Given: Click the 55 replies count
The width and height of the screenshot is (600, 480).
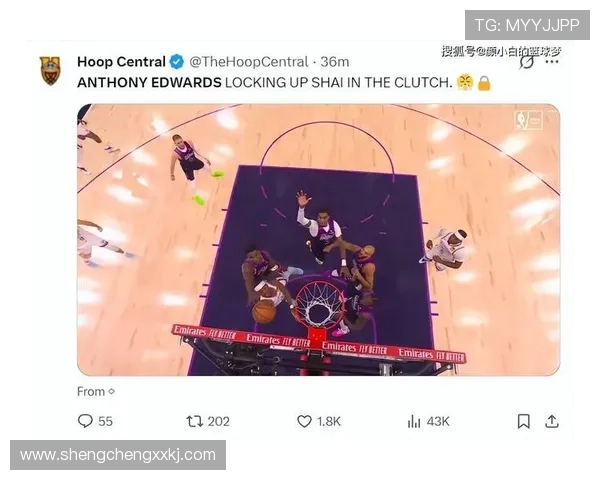Looking at the screenshot, I should point(105,421).
